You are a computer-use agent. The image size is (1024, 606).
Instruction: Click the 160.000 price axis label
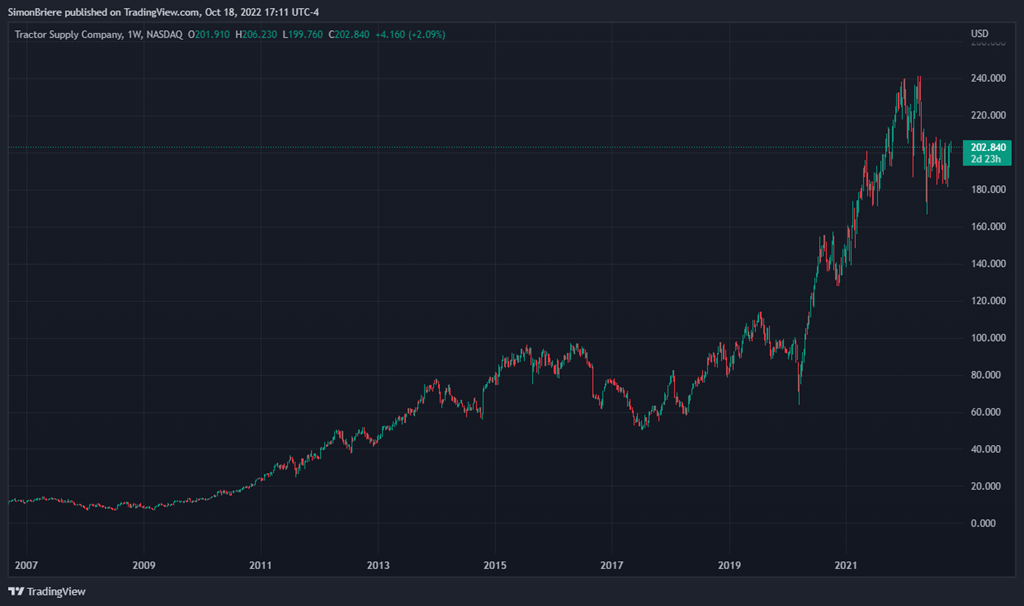pyautogui.click(x=988, y=227)
